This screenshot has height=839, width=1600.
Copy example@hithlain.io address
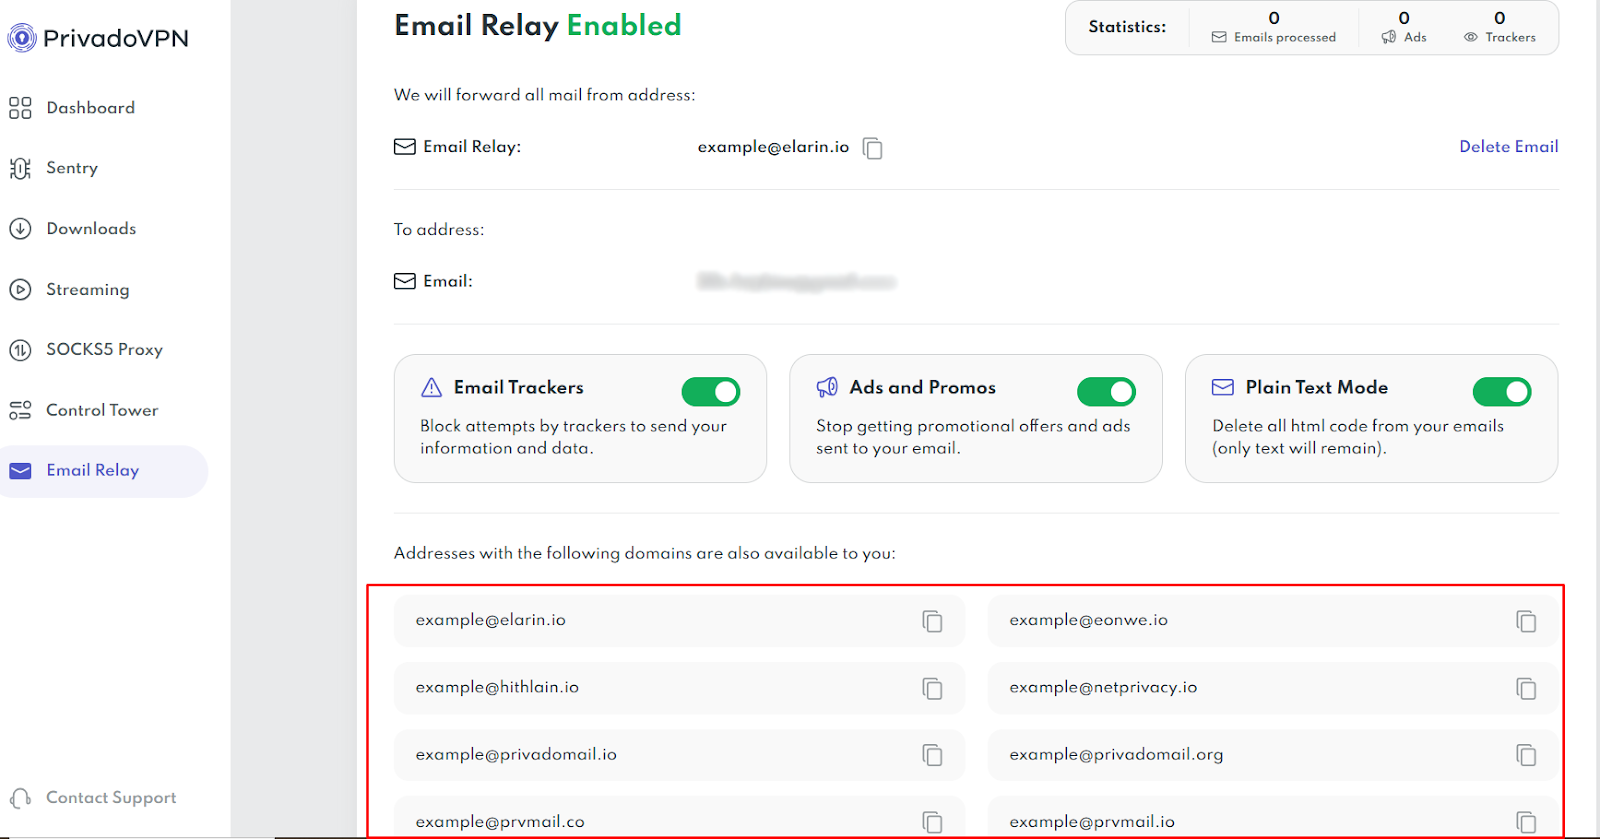[932, 688]
